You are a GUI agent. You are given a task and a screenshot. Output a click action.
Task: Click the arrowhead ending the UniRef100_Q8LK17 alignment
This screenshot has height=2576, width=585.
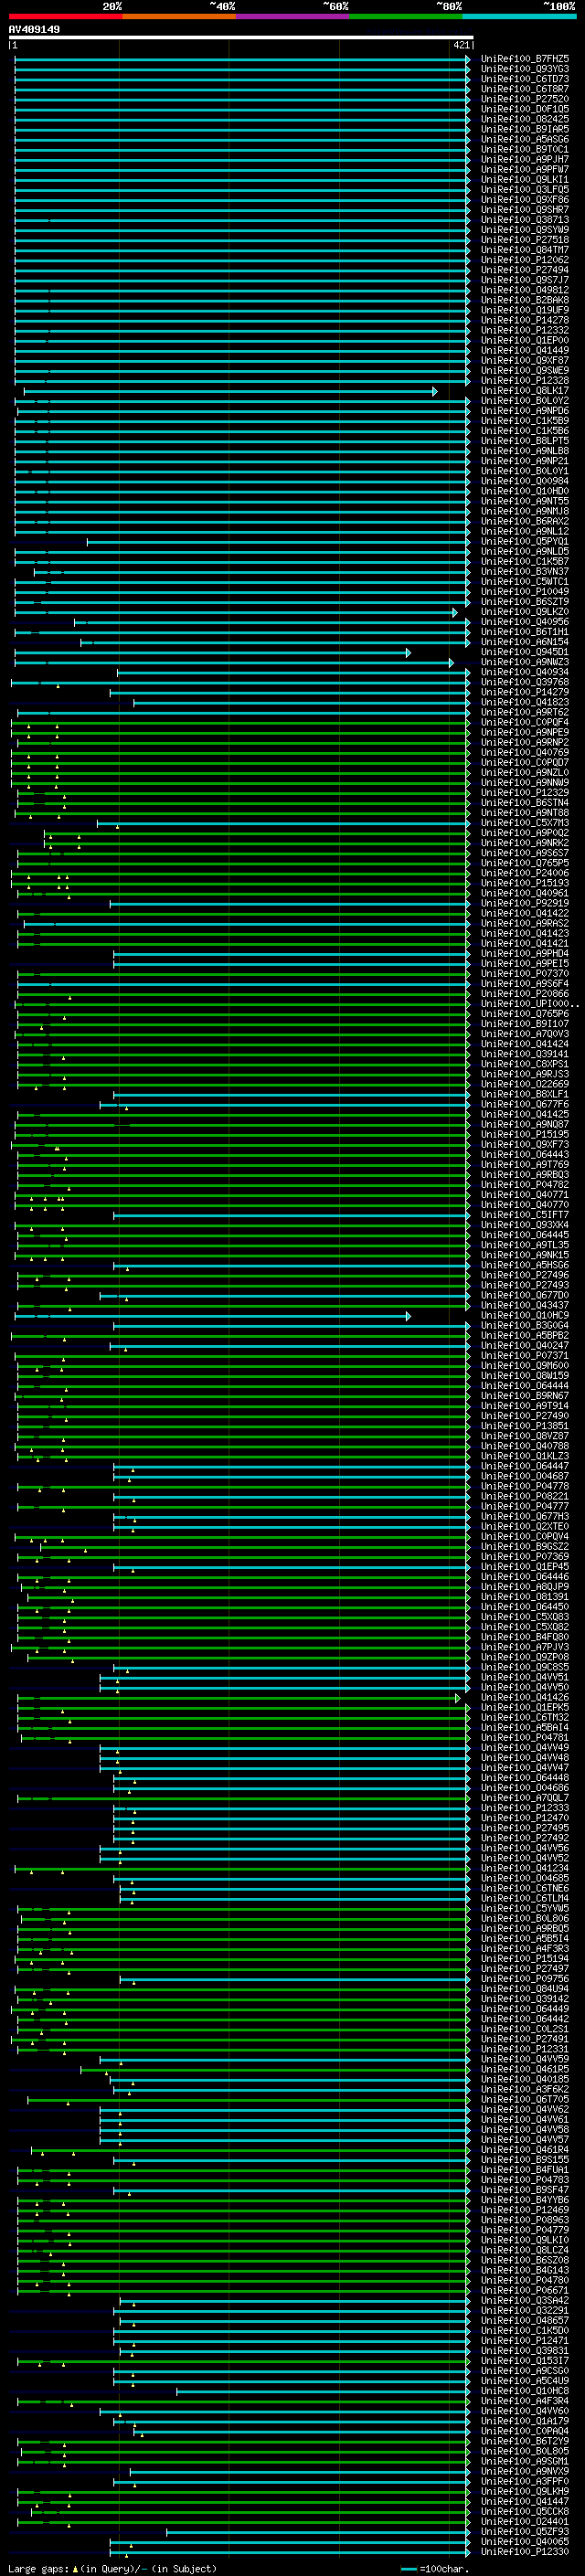tap(434, 392)
